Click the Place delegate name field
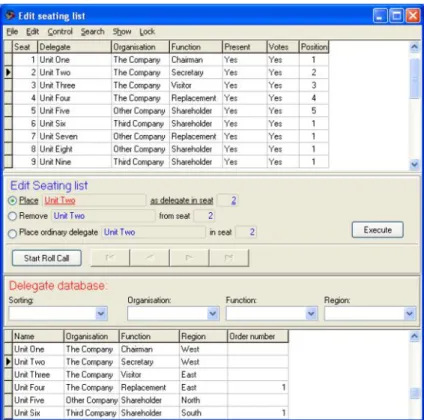 point(94,200)
